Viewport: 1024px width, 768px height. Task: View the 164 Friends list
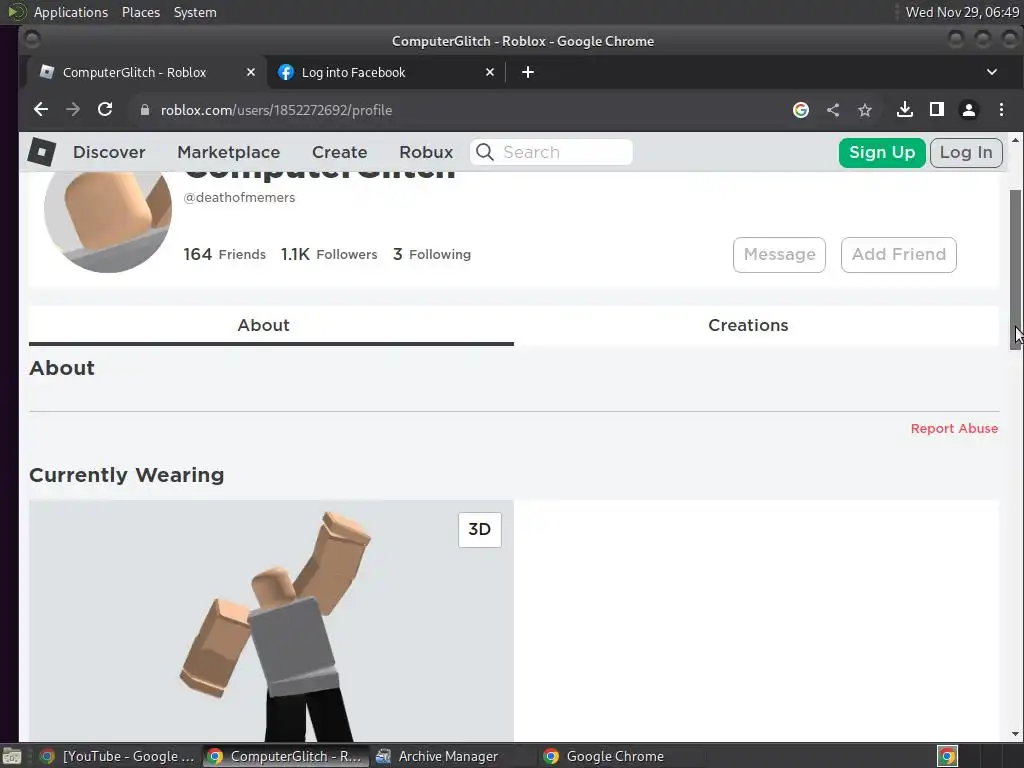(x=225, y=254)
